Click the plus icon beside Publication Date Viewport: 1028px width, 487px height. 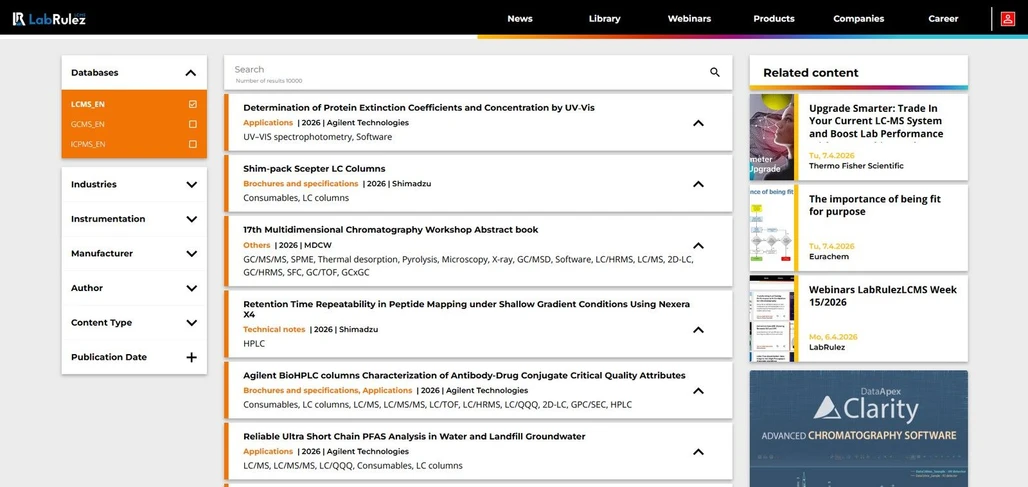191,357
